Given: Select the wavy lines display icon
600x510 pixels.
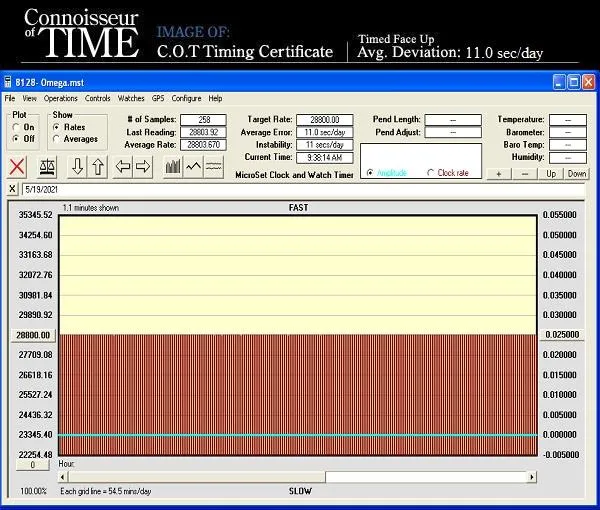Looking at the screenshot, I should tap(214, 167).
